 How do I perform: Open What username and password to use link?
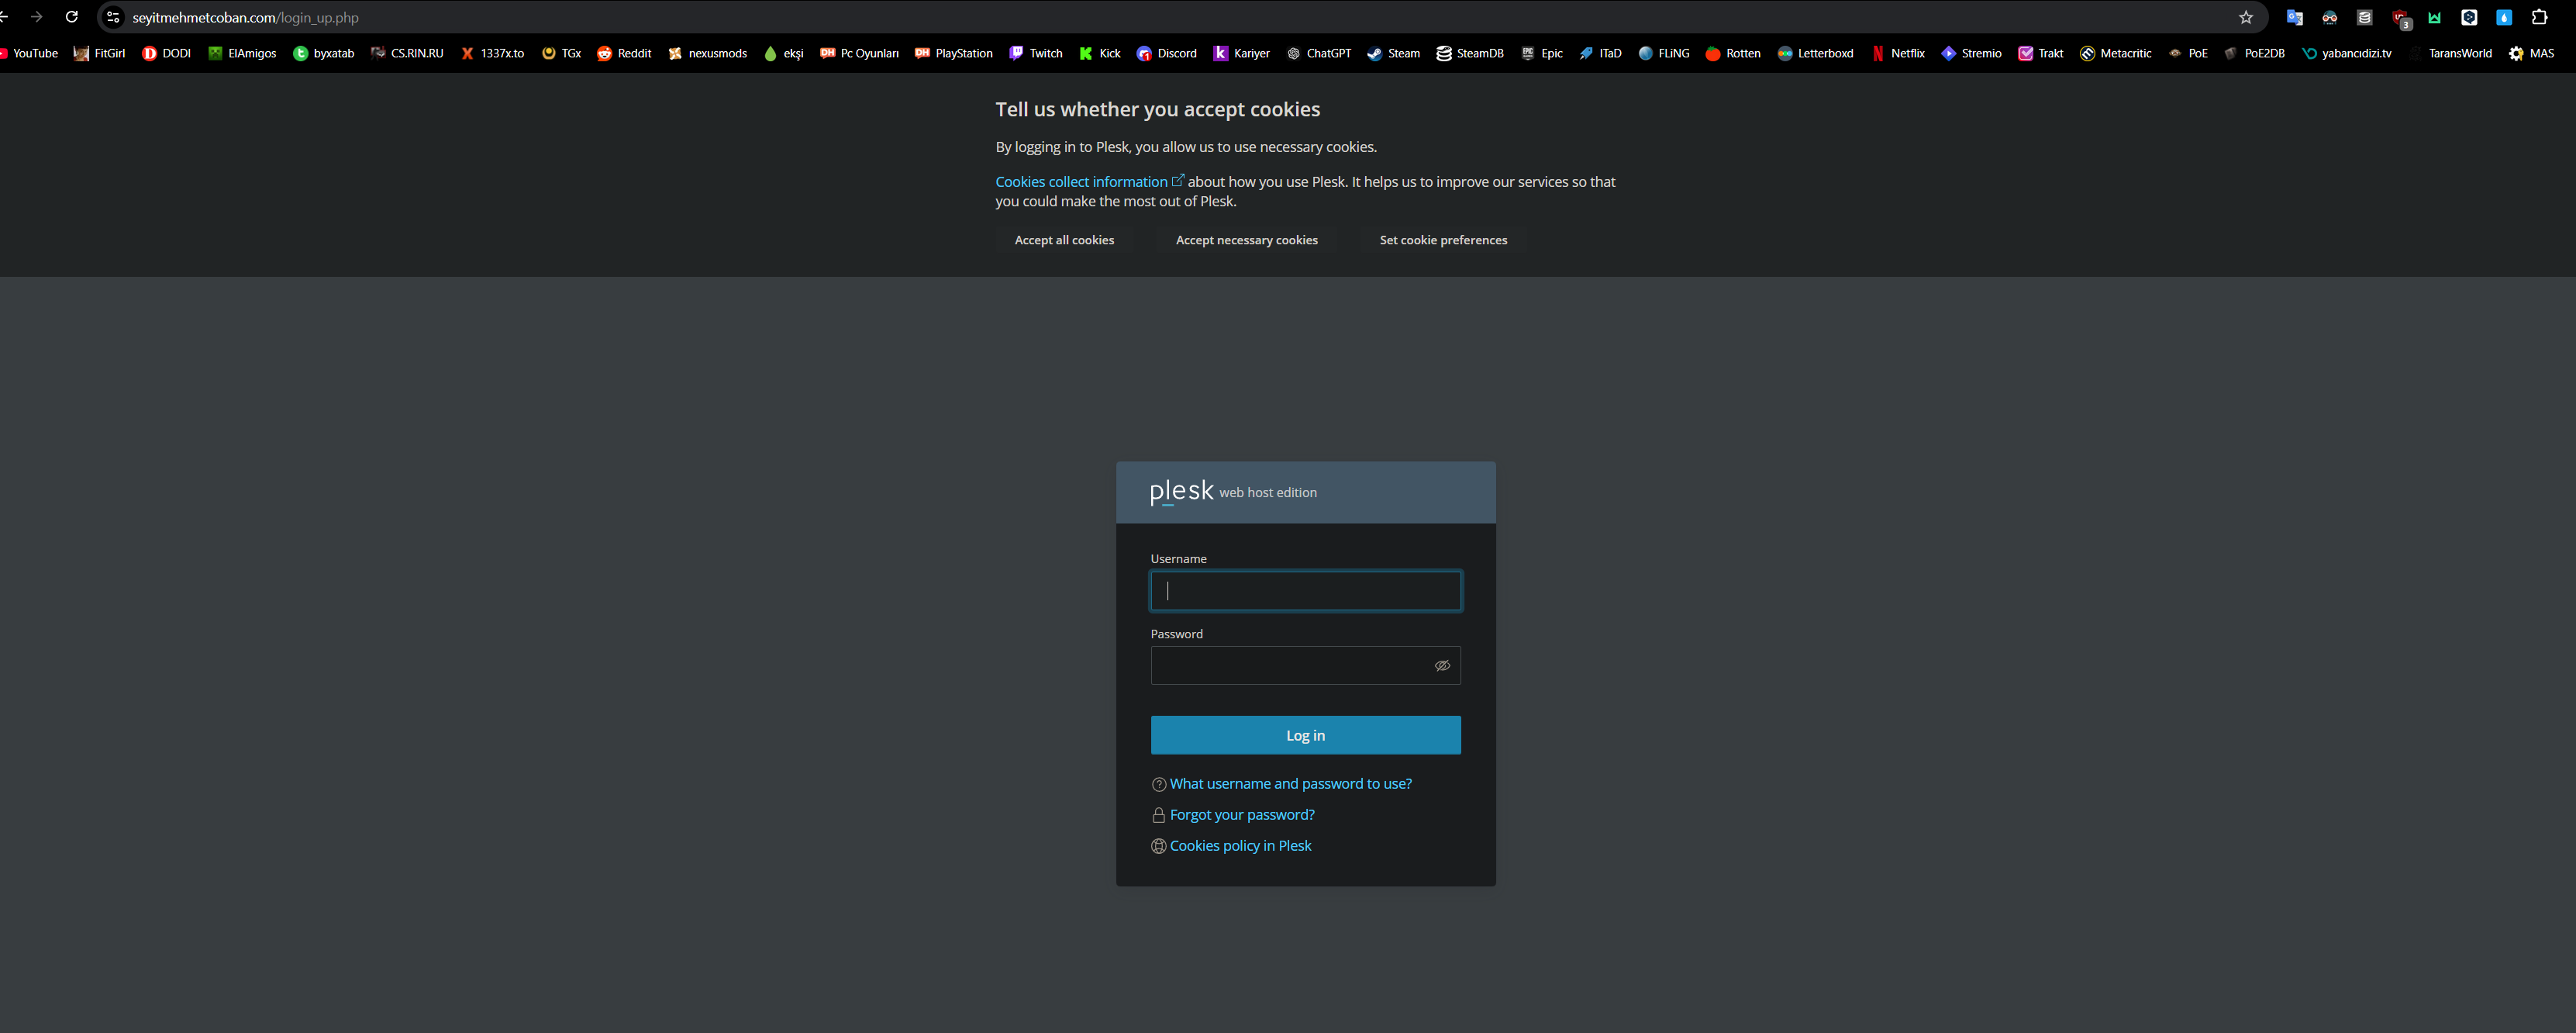point(1290,784)
